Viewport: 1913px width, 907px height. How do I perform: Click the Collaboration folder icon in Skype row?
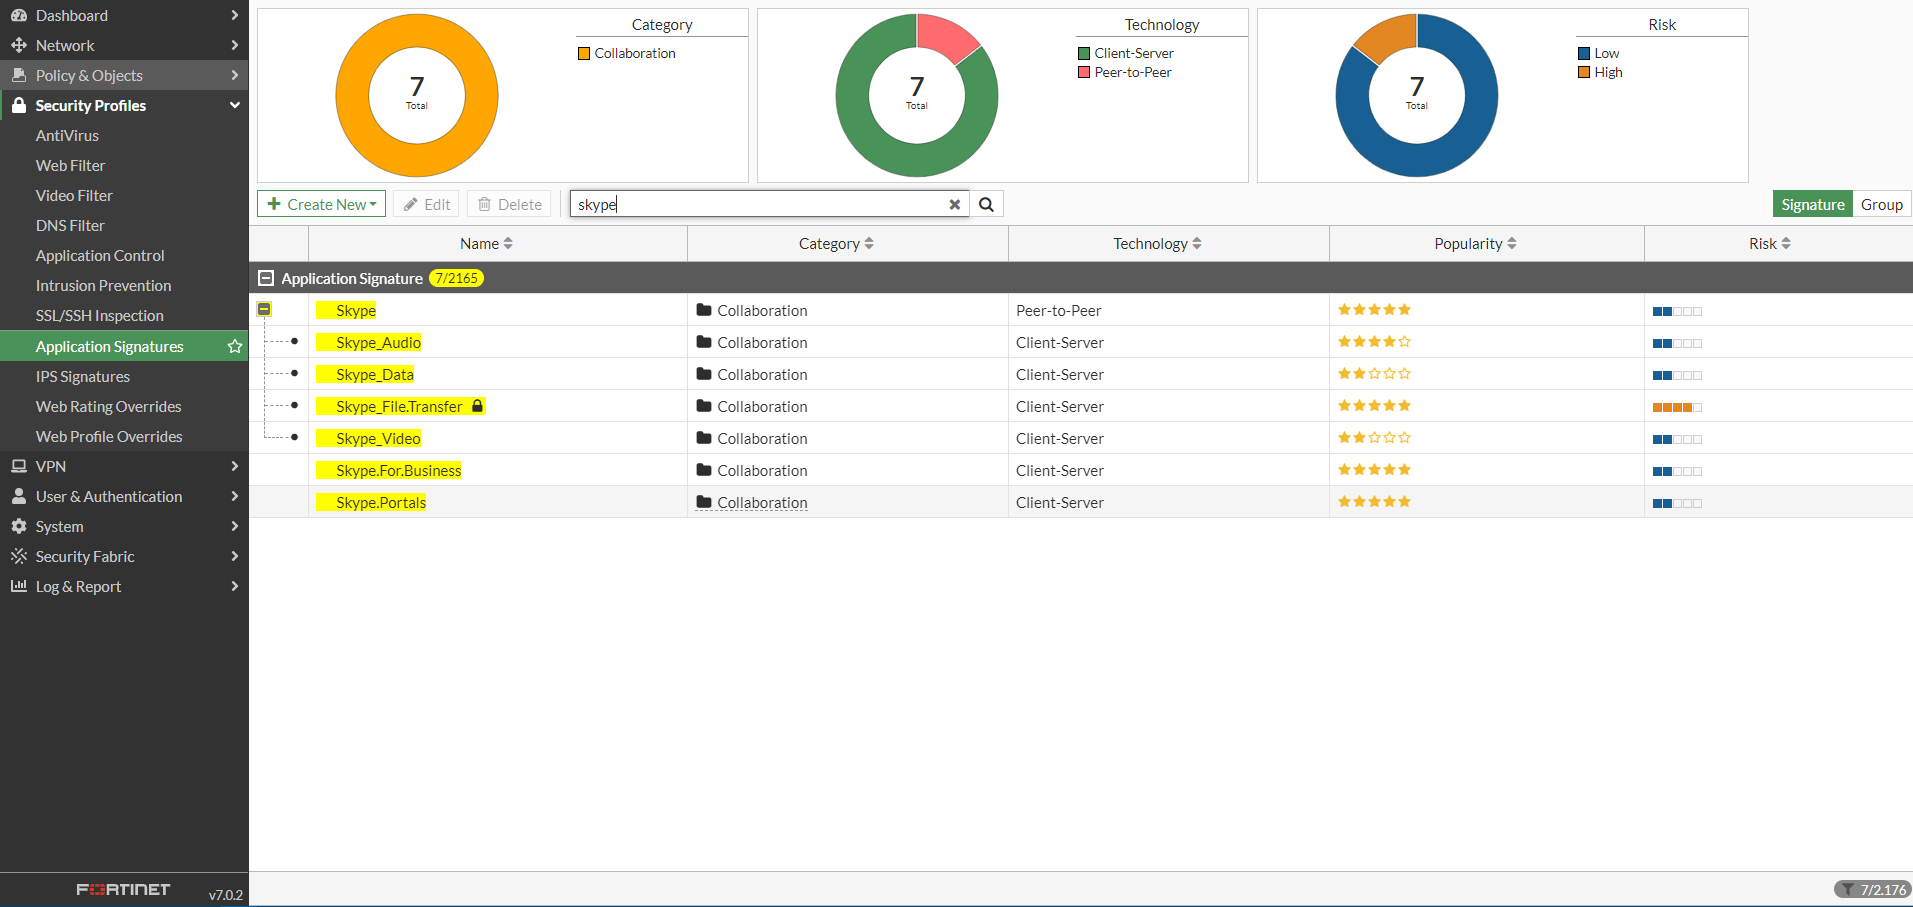pos(704,310)
